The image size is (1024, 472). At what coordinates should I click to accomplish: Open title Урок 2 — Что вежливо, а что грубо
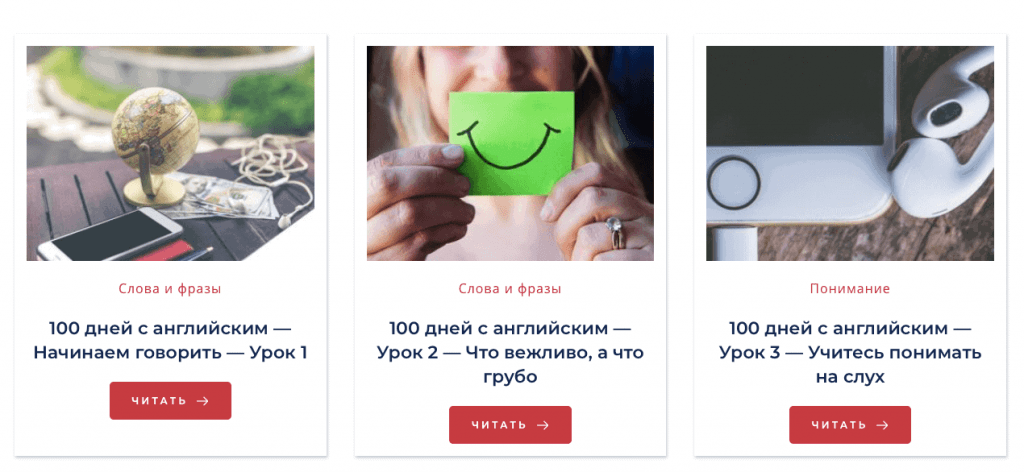510,353
